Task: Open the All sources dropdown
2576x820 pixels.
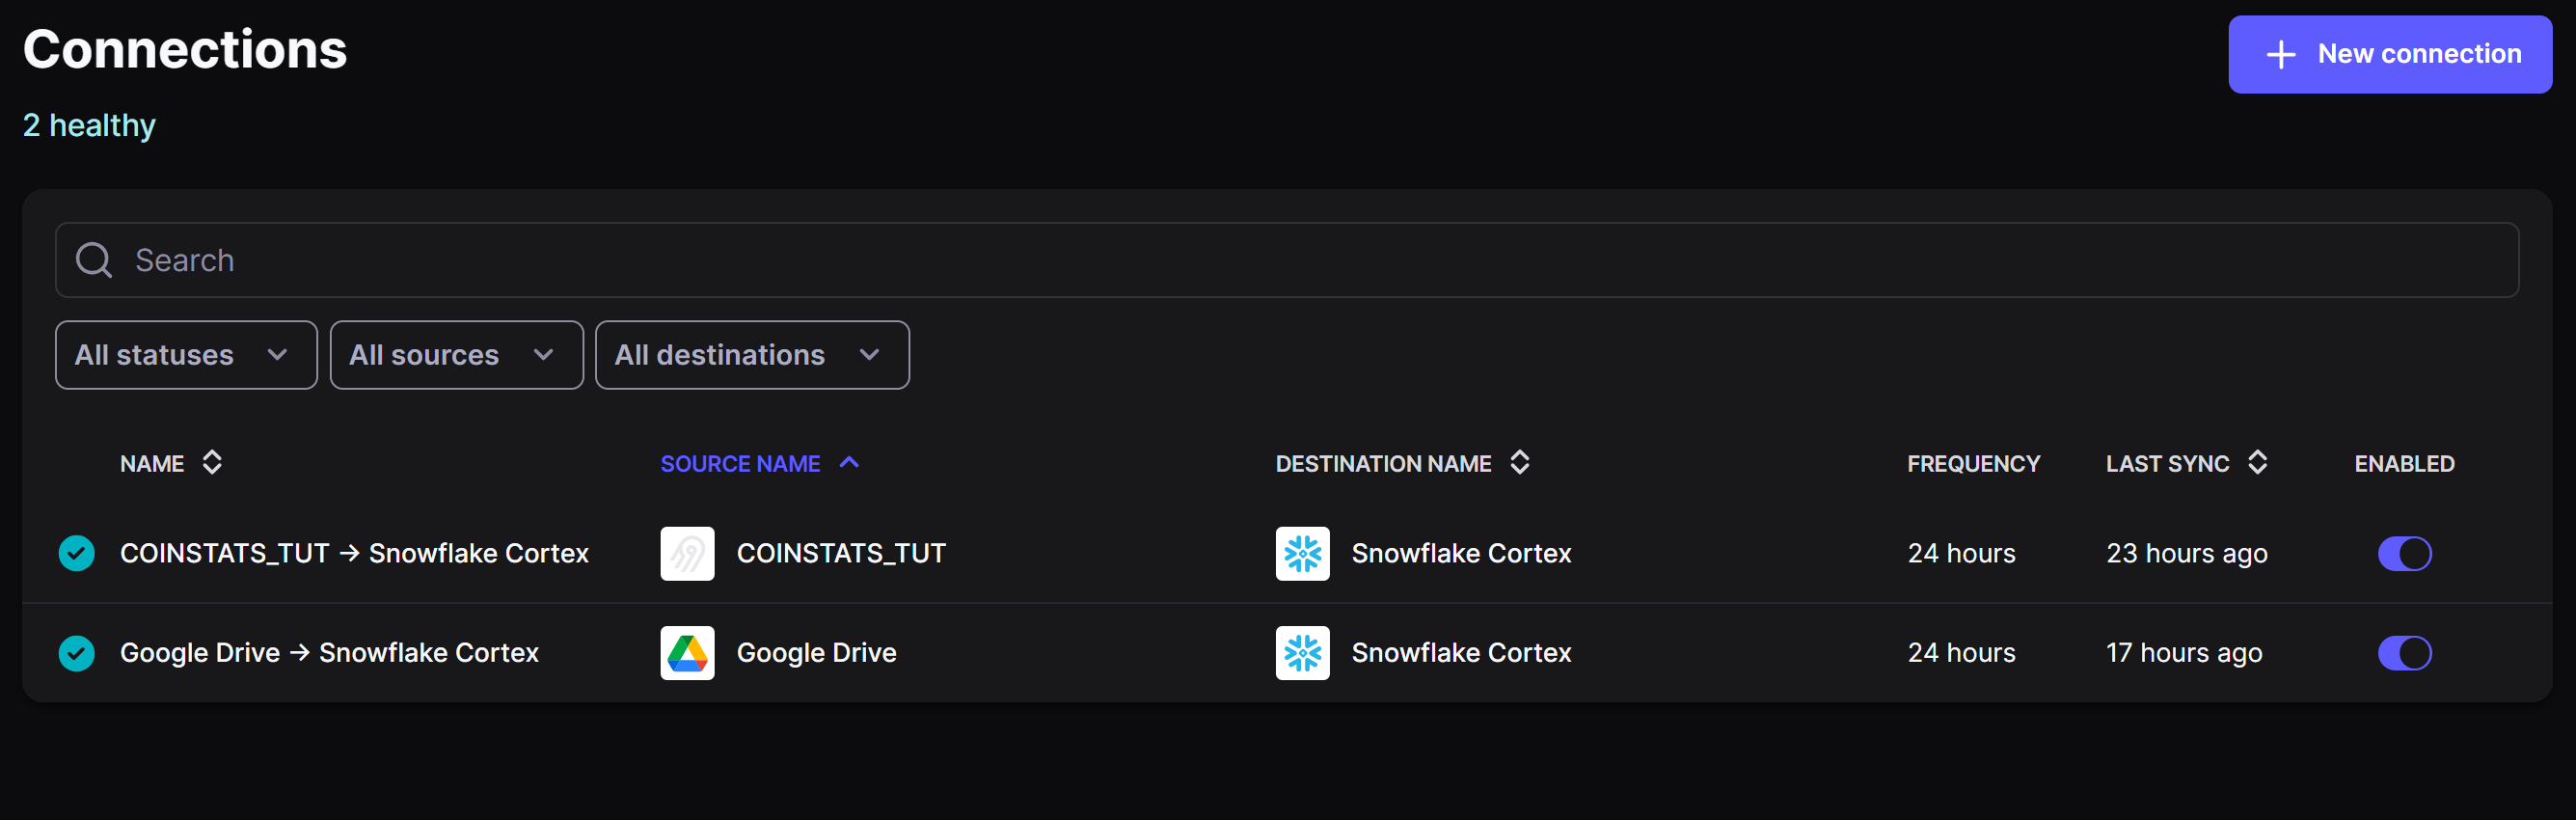Action: (x=456, y=355)
